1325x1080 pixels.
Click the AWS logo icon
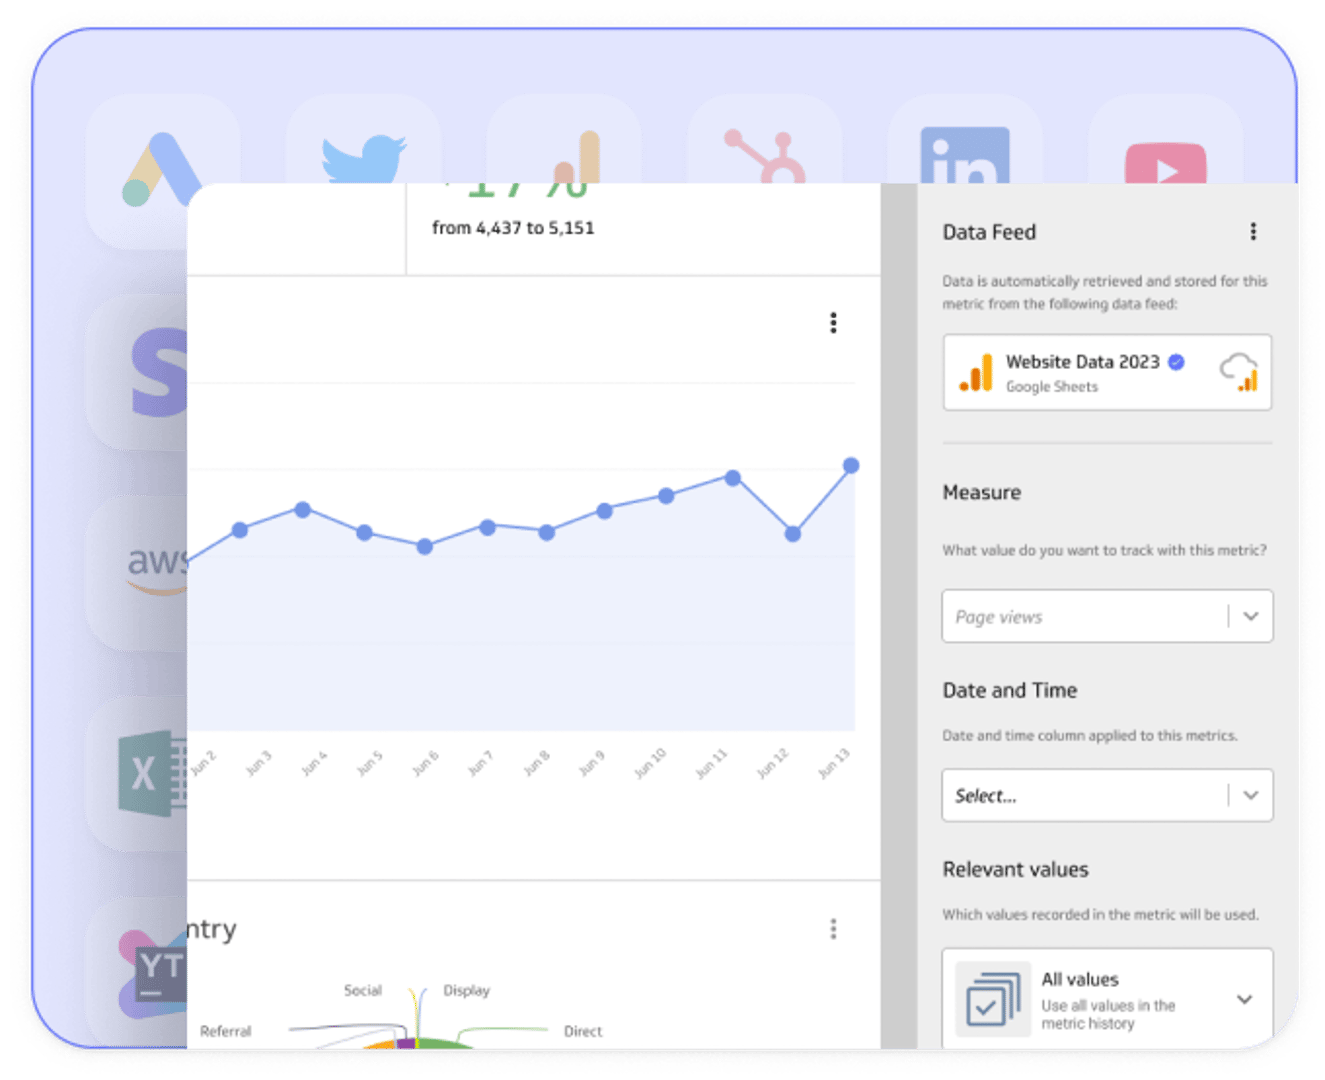pos(157,570)
